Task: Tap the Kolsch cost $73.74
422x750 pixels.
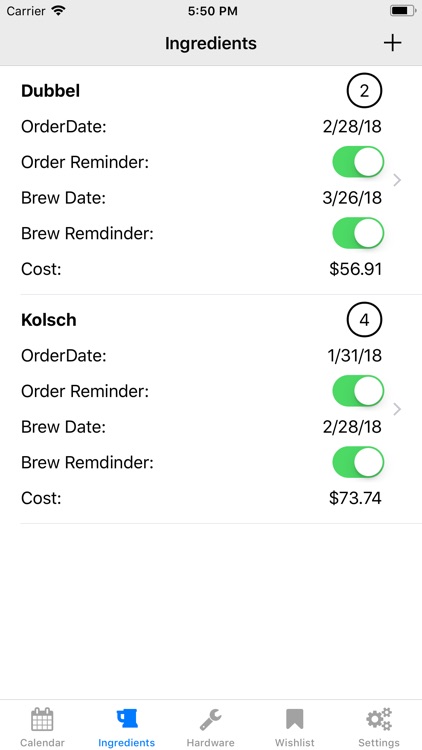Action: click(x=355, y=498)
